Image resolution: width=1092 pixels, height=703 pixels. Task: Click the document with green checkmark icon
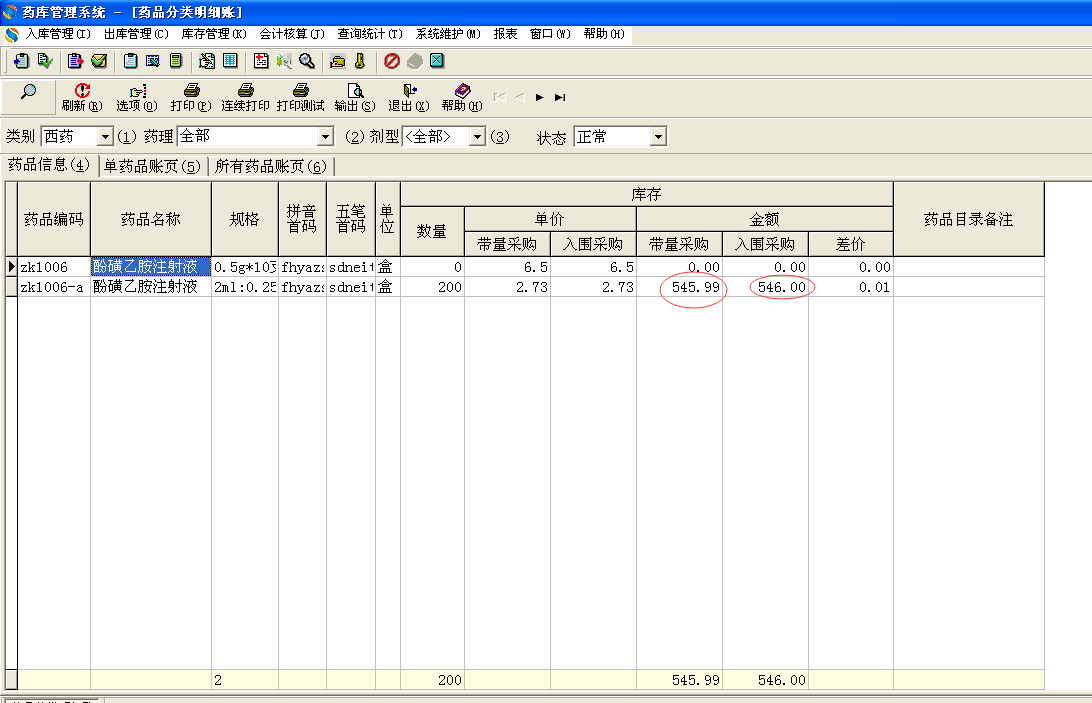[45, 61]
